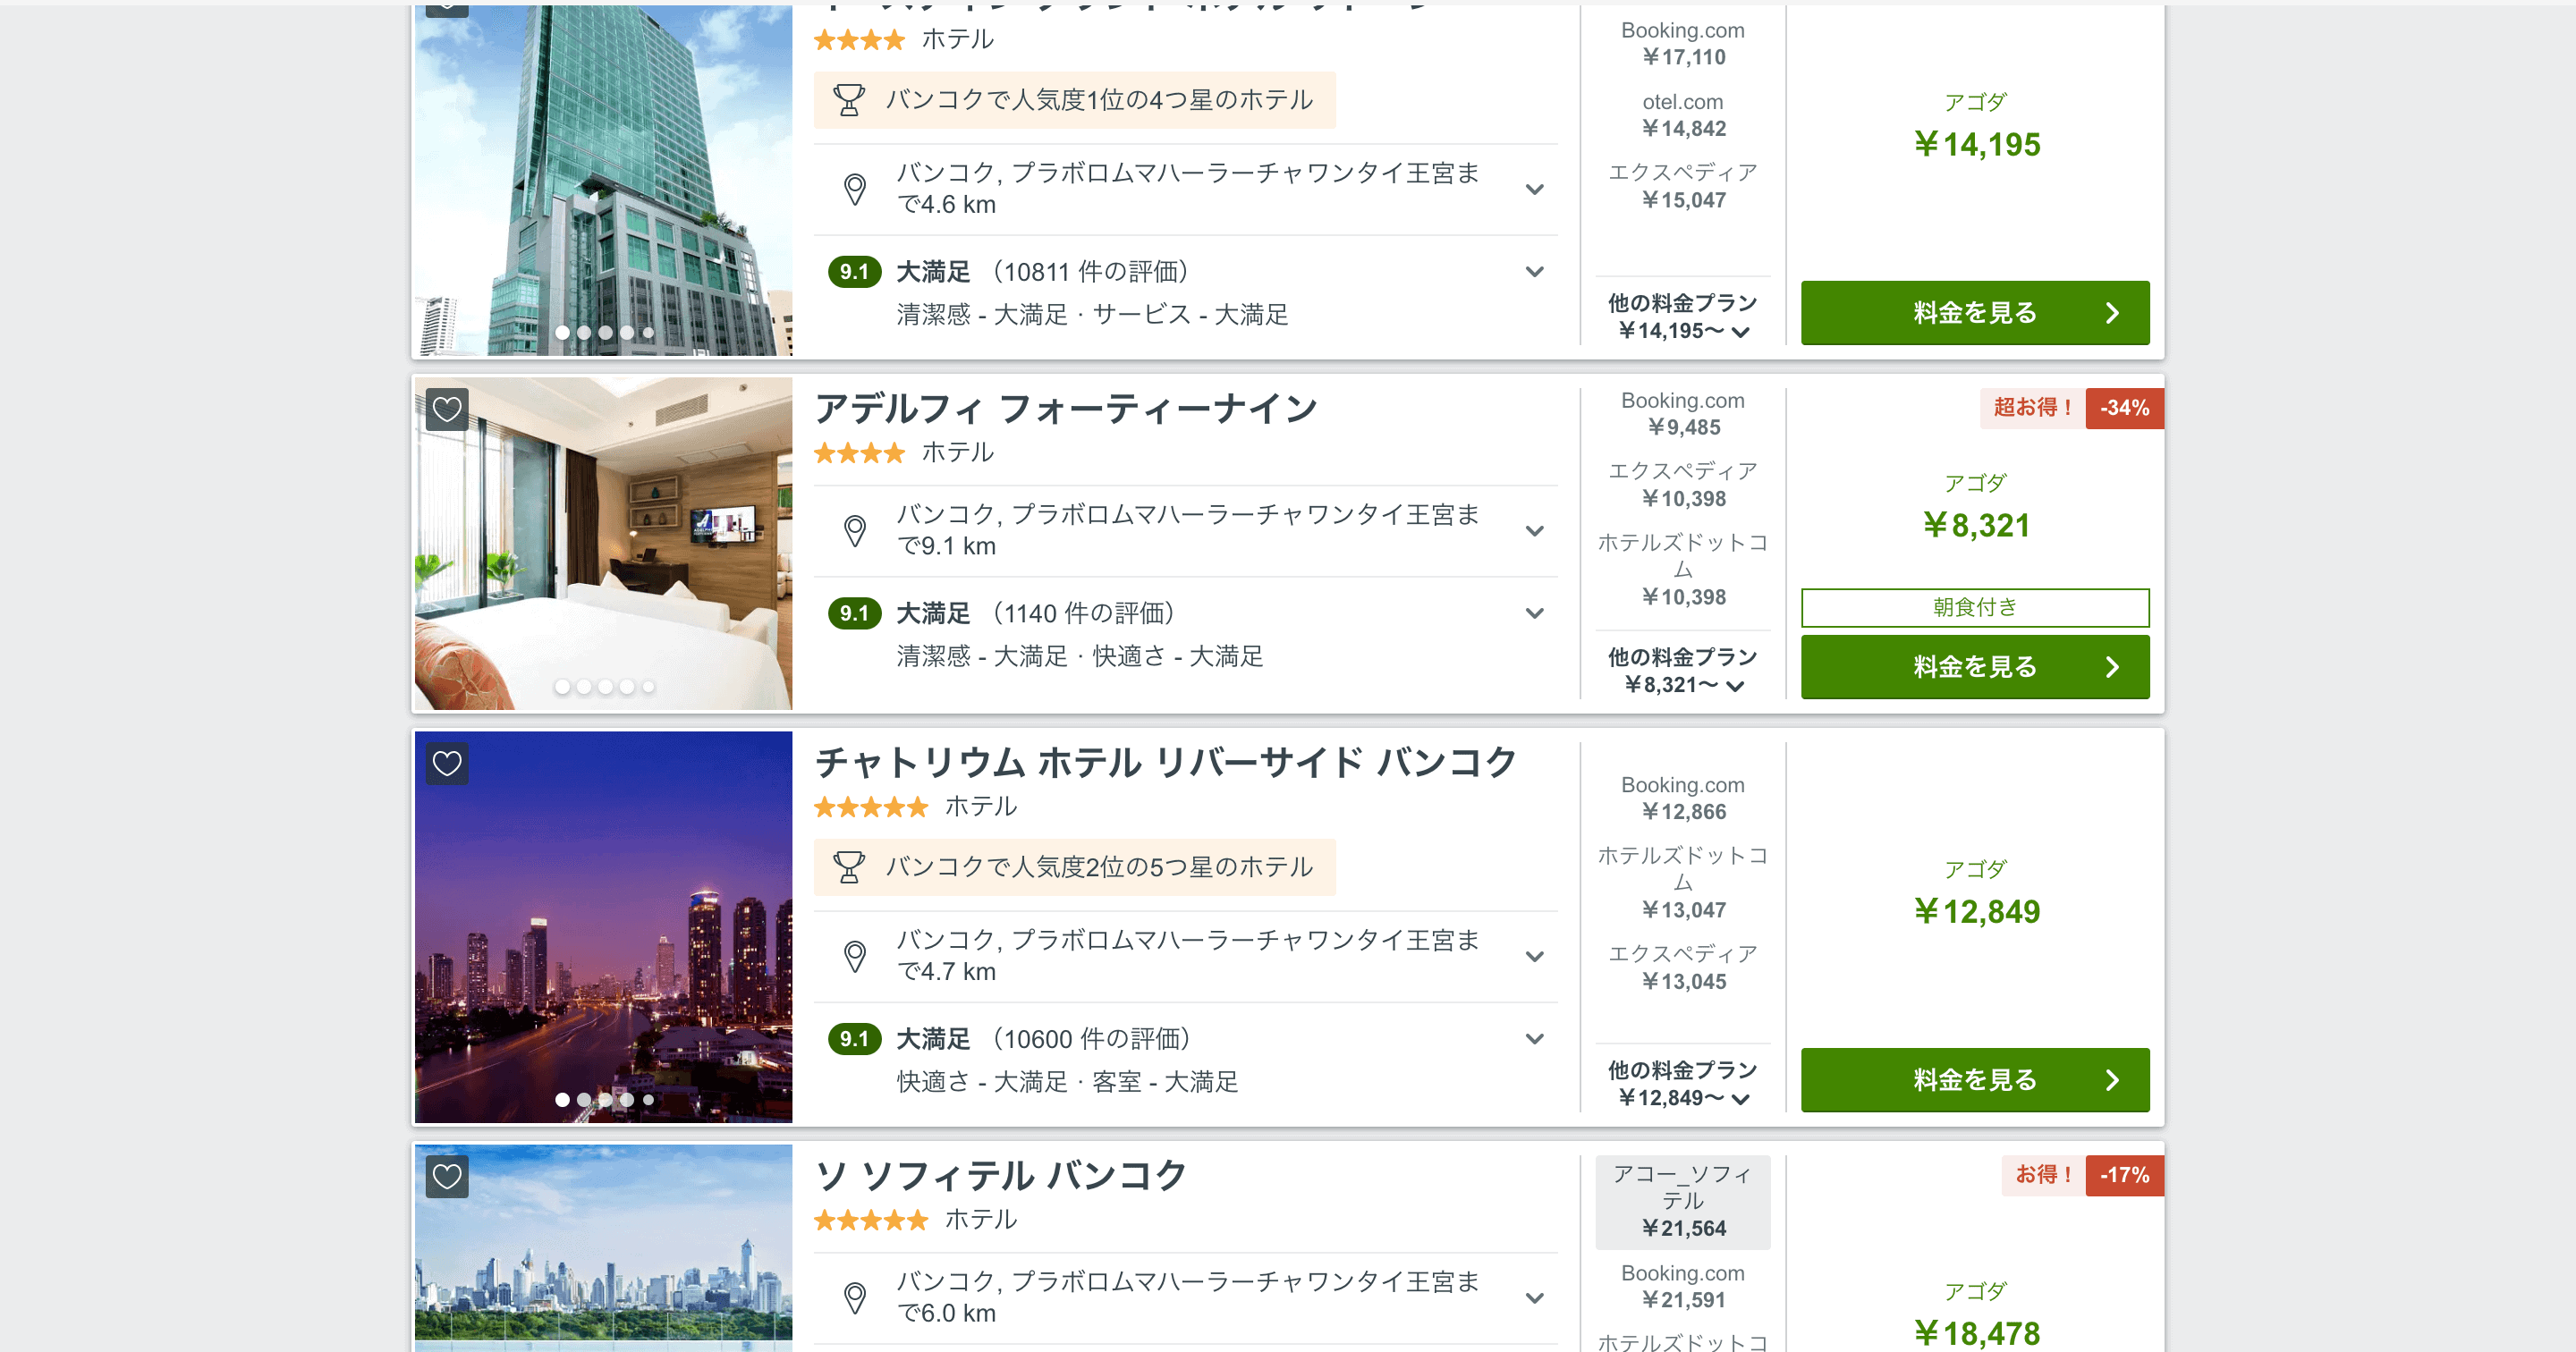Click the 9.1 score badge on チャトリウム ホテル
This screenshot has height=1352, width=2576.
(855, 1039)
